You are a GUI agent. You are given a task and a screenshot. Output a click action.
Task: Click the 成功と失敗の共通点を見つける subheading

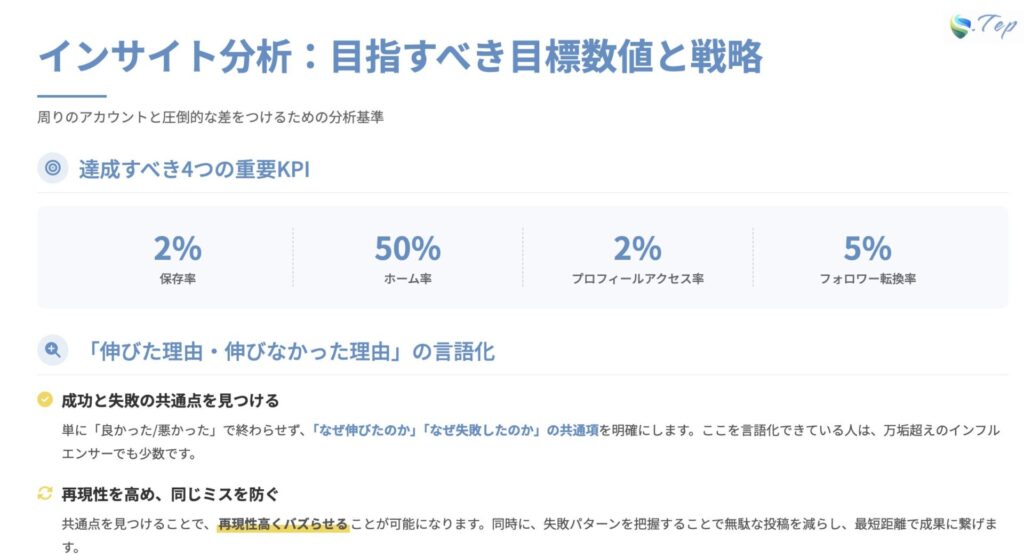[x=170, y=400]
